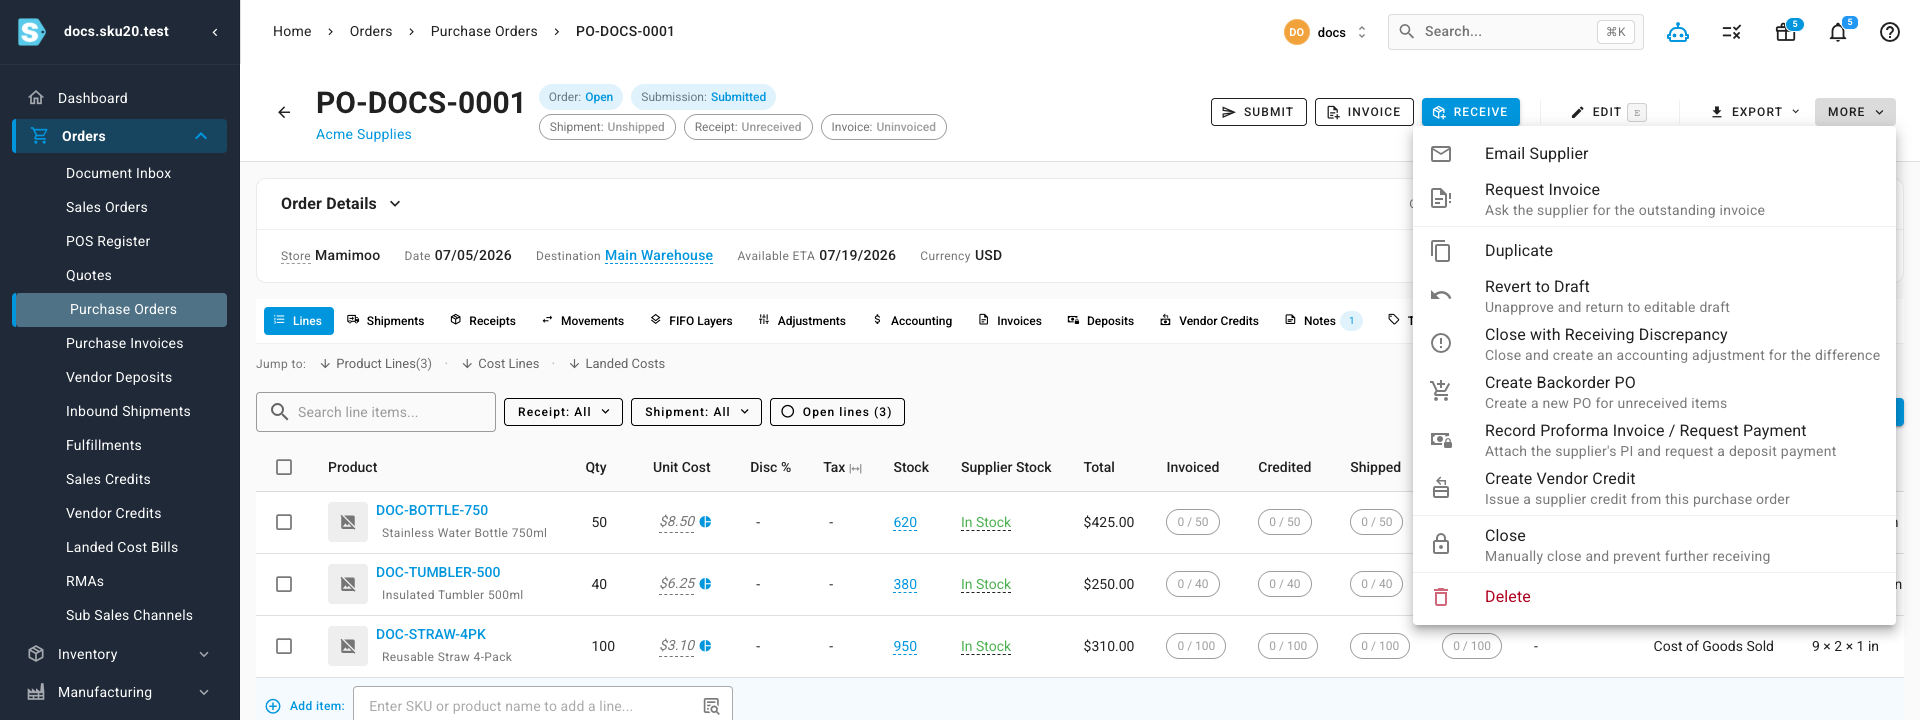Click the robot assistant icon in header
This screenshot has height=720, width=1920.
click(1678, 32)
